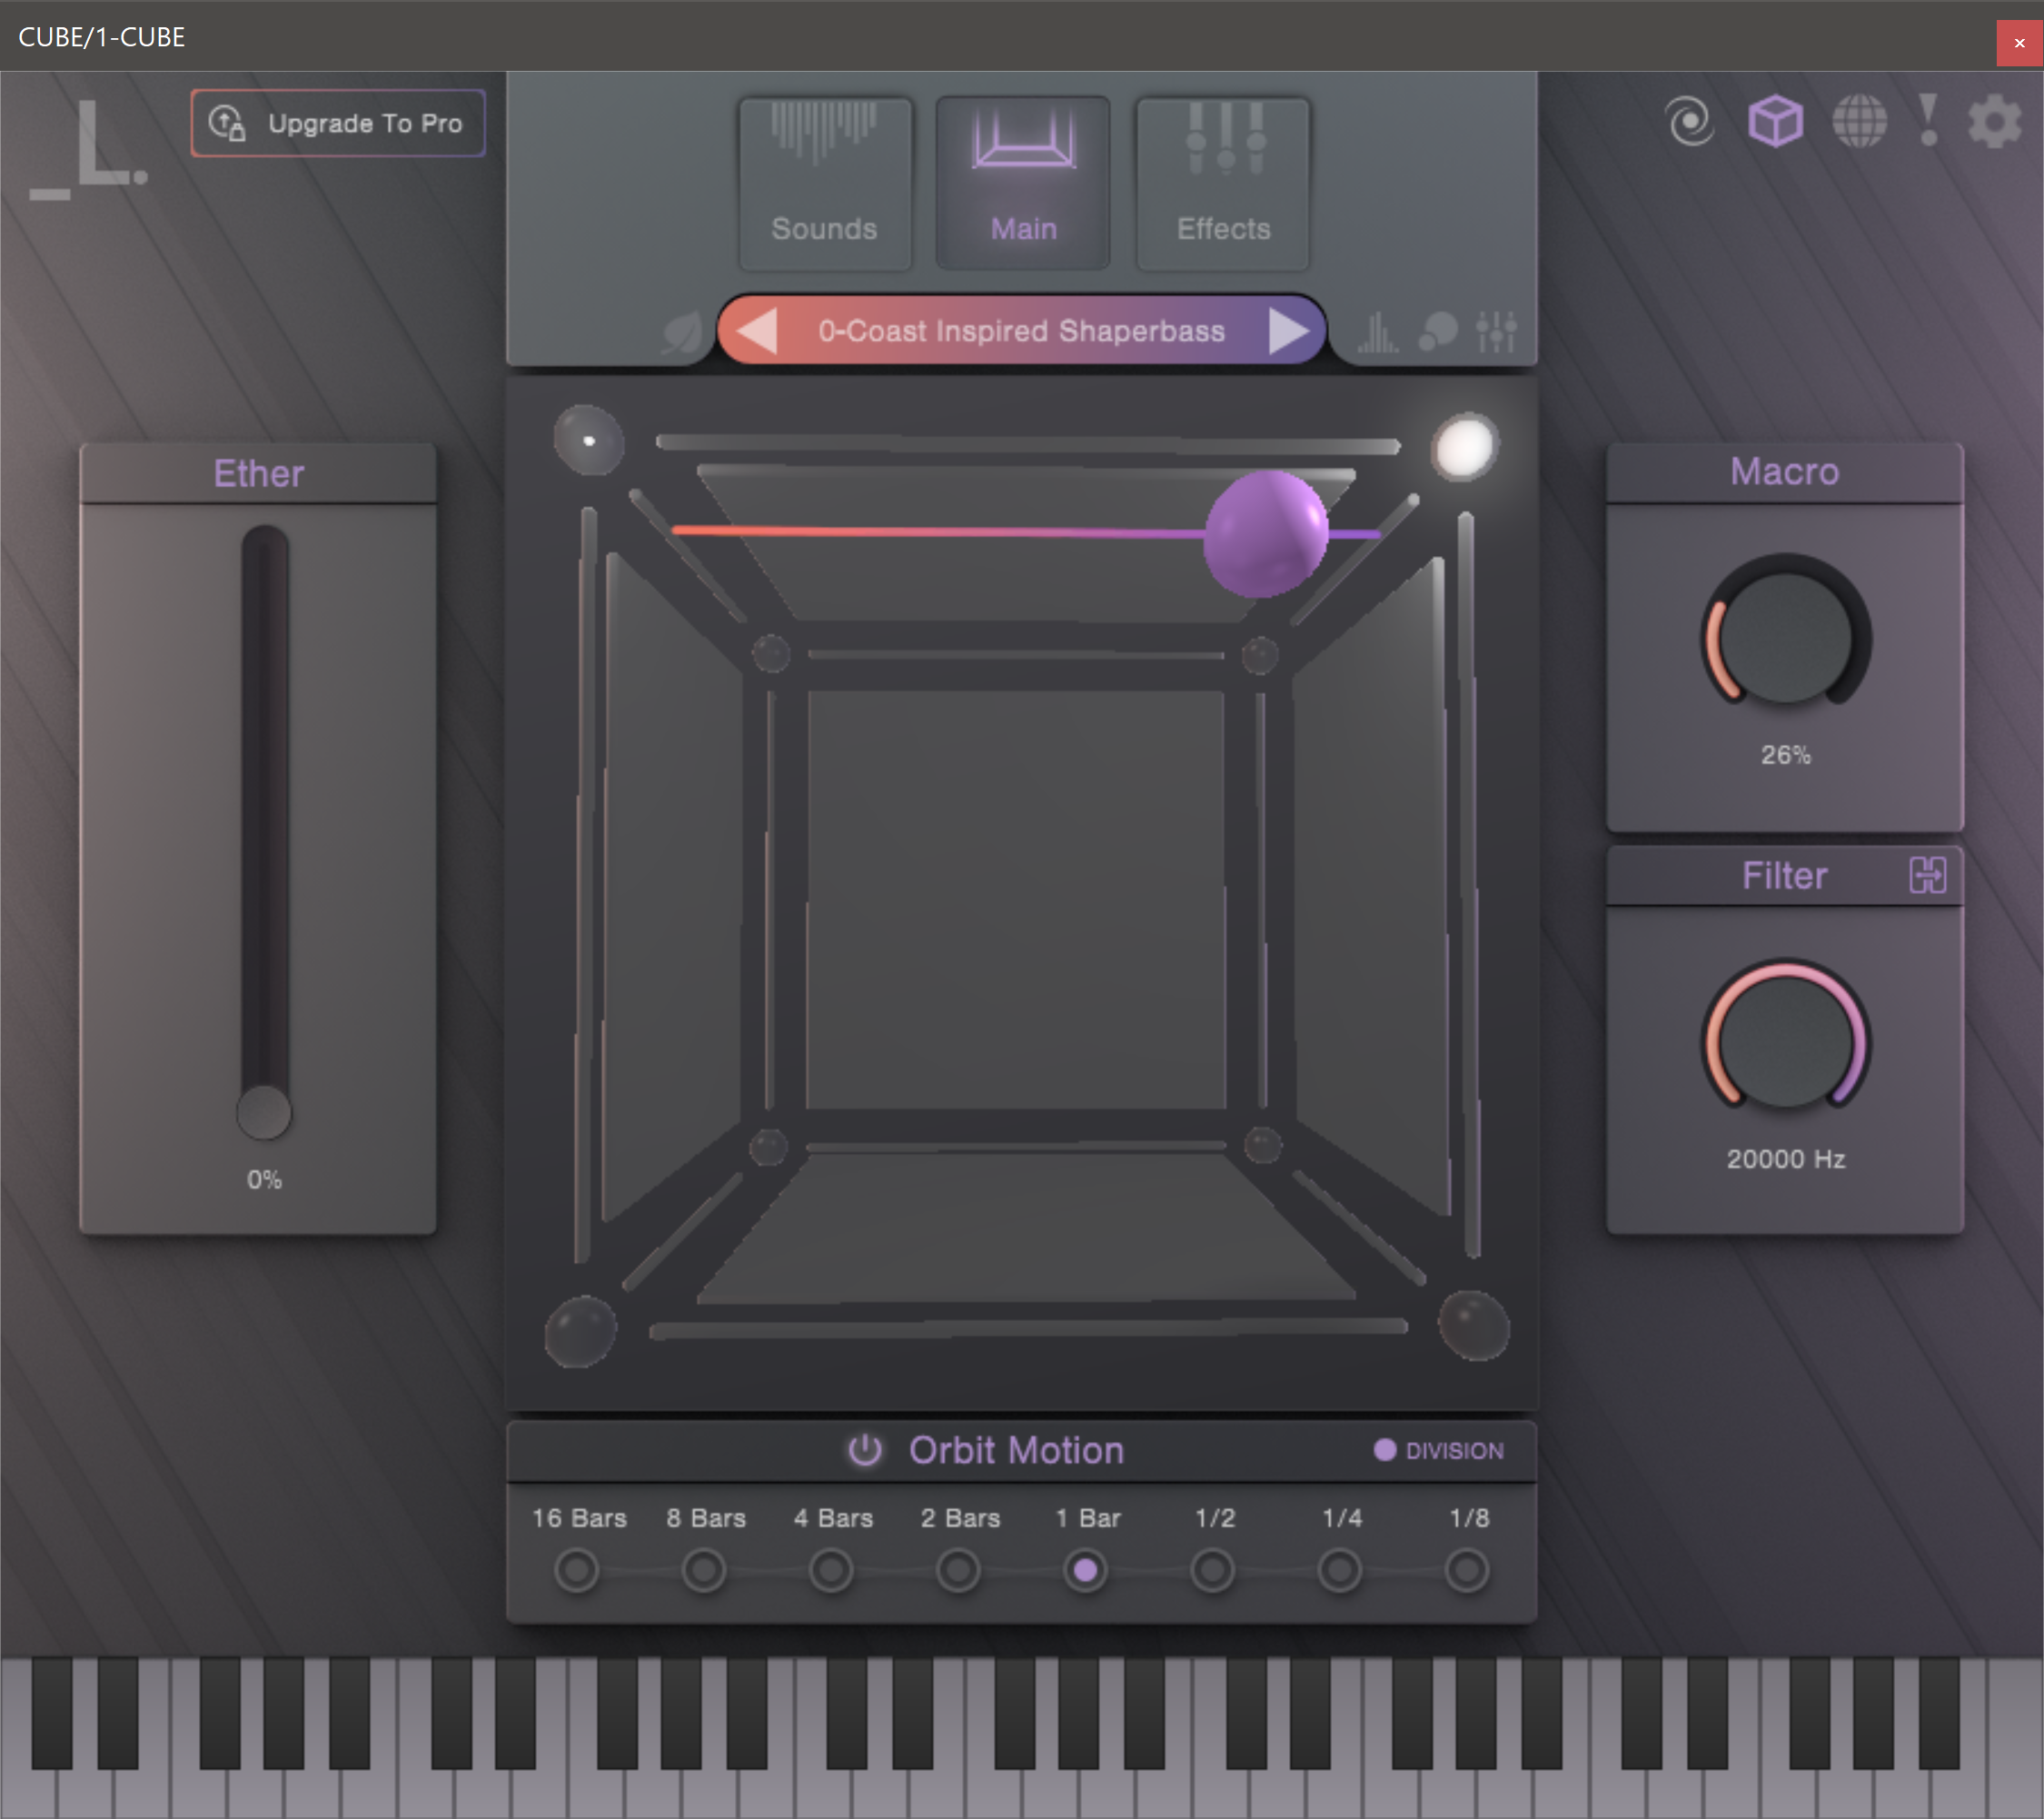The image size is (2044, 1819).
Task: Click the Upgrade To Pro button
Action: pyautogui.click(x=338, y=123)
